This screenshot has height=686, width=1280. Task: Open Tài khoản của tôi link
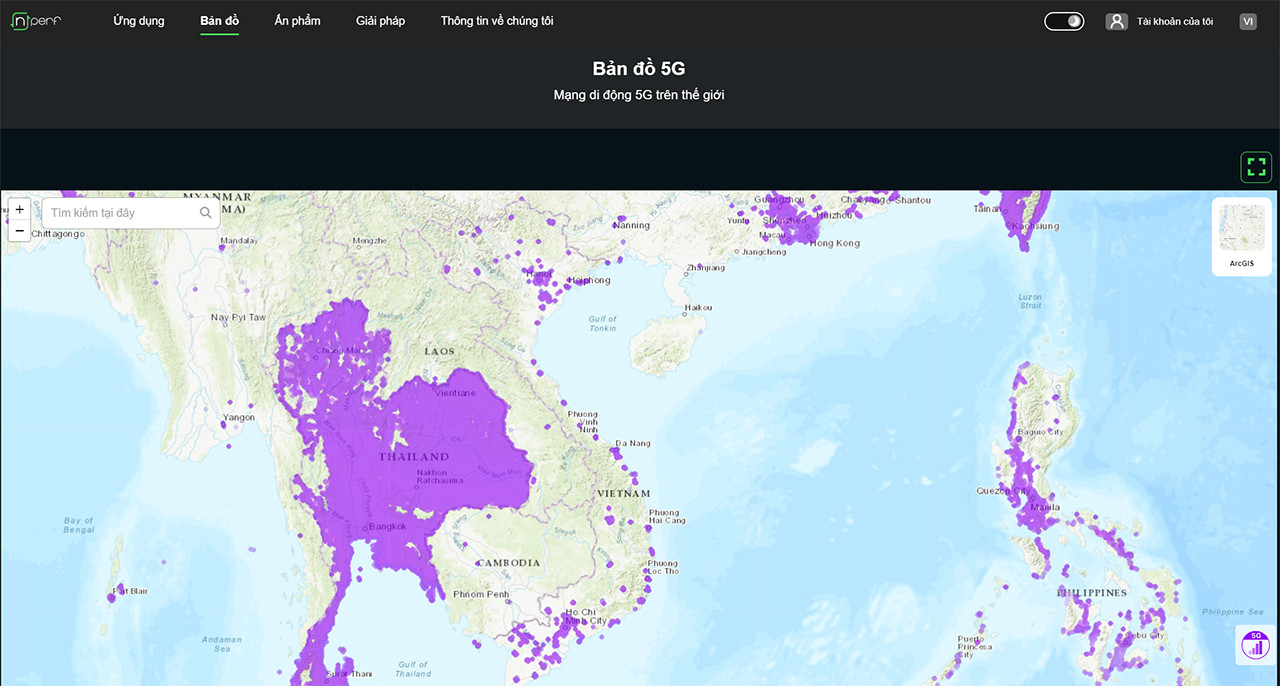tap(1174, 21)
